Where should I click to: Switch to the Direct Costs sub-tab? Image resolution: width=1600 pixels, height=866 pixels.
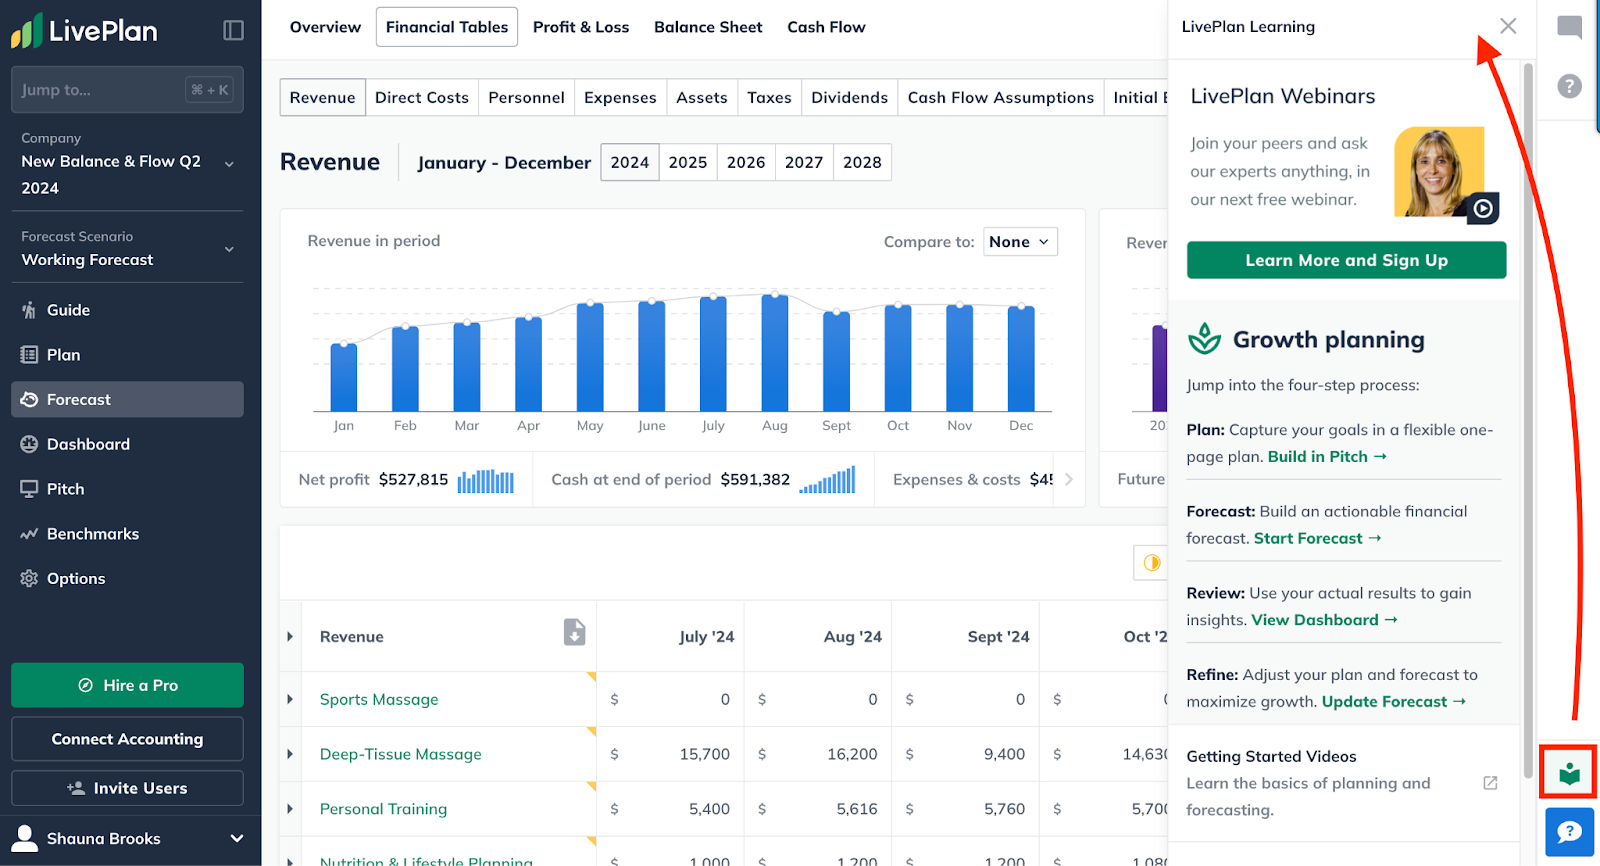422,97
